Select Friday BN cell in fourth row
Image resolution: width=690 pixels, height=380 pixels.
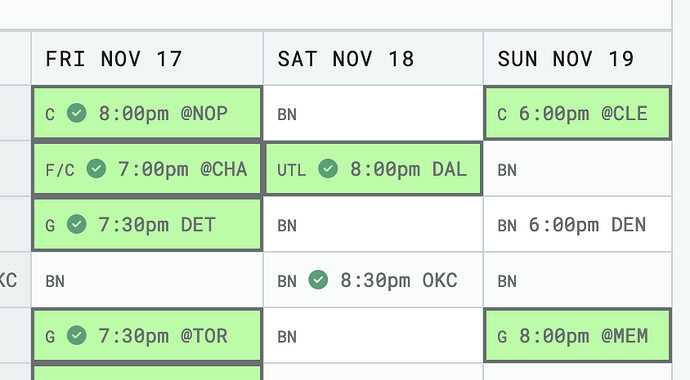[x=147, y=280]
